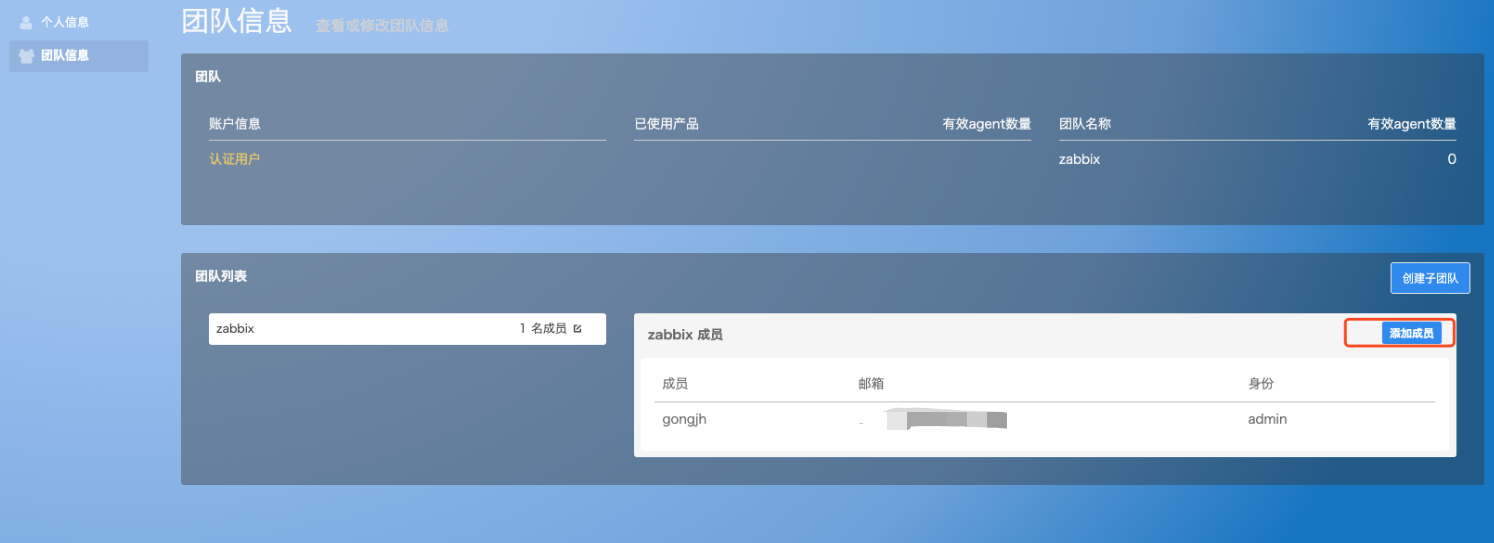Click the 1 名成员 count label
This screenshot has height=543, width=1494.
coord(543,328)
